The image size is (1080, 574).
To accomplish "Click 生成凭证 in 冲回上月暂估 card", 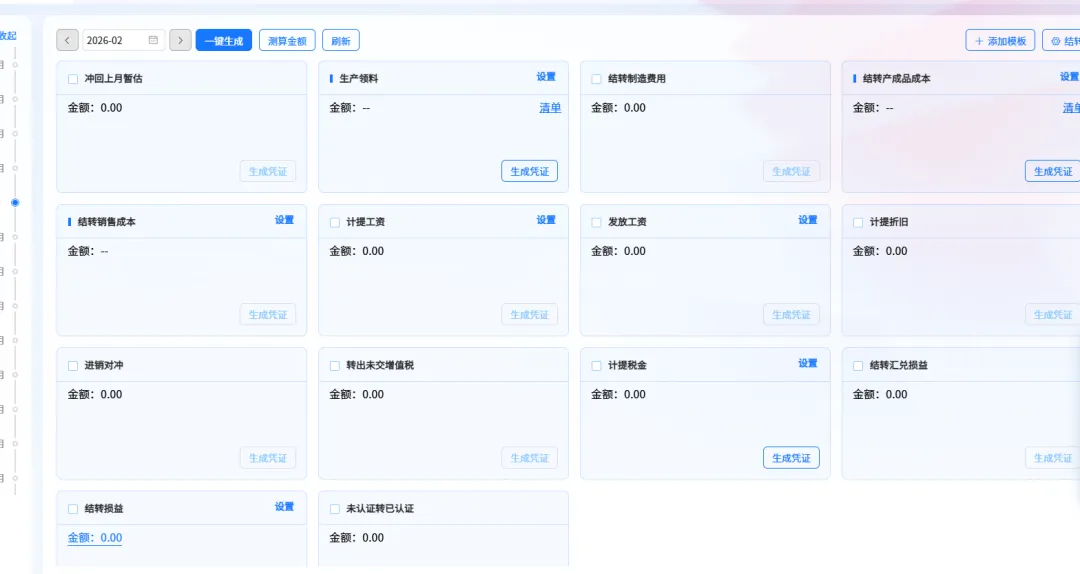I will tap(268, 171).
